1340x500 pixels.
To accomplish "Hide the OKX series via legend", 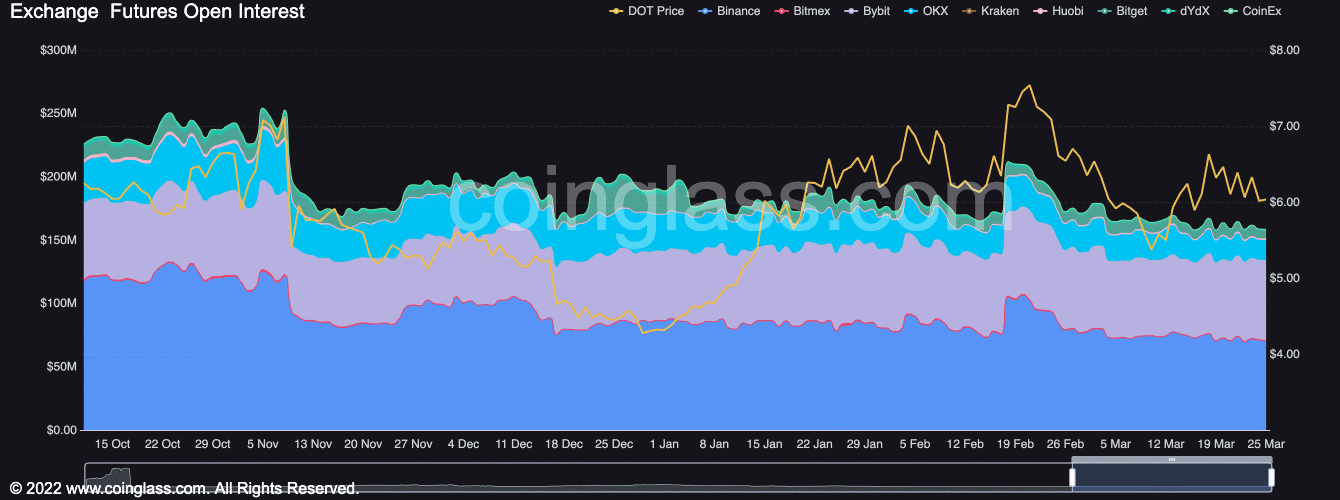I will click(x=924, y=11).
